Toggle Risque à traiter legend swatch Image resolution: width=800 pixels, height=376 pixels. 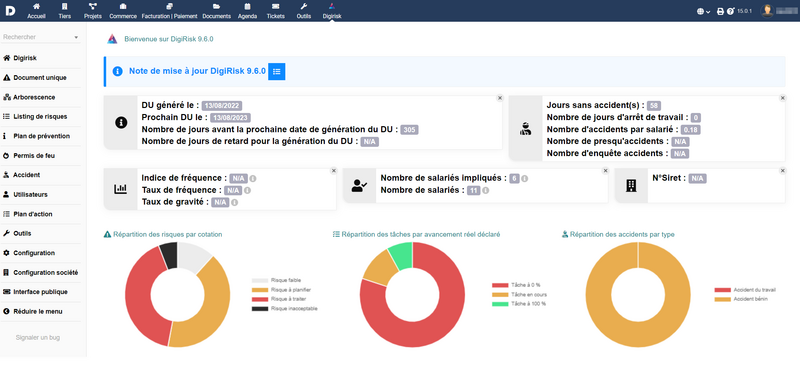tap(260, 299)
